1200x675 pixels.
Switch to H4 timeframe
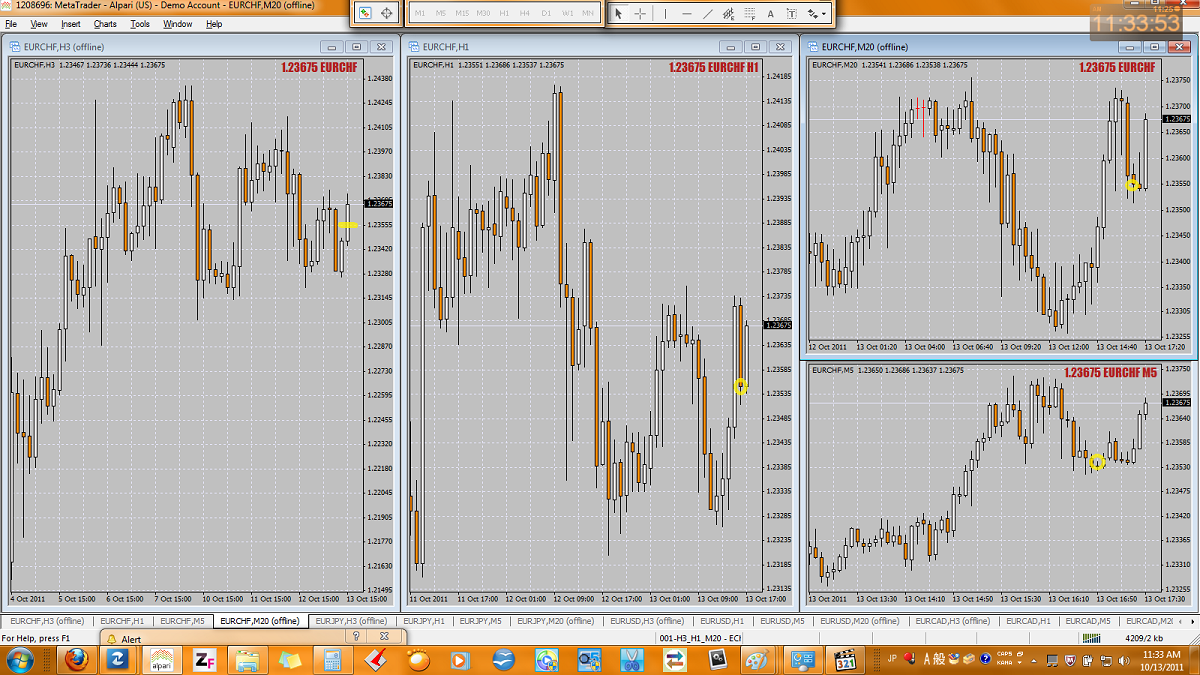[x=525, y=13]
